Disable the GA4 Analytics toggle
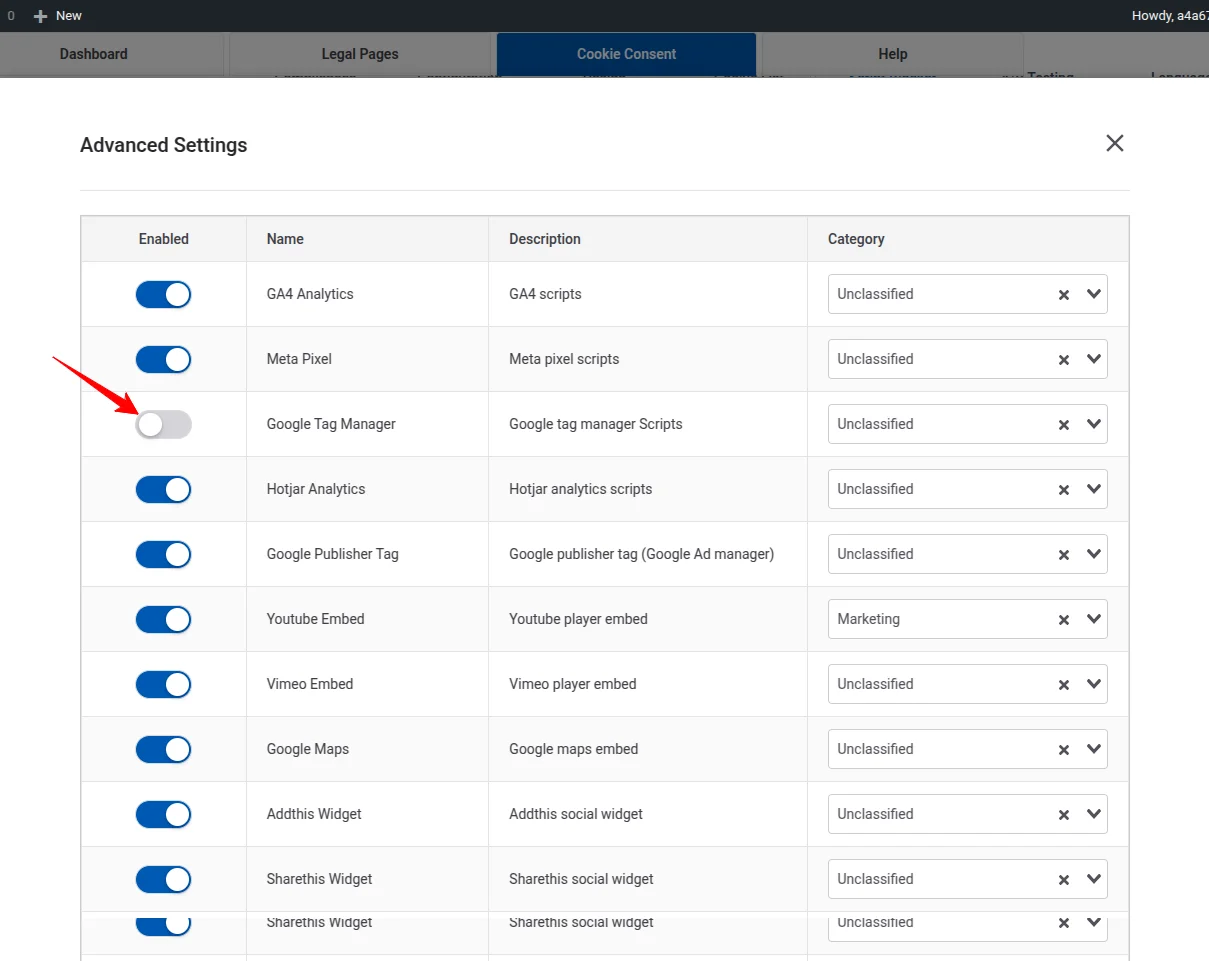 pyautogui.click(x=163, y=294)
